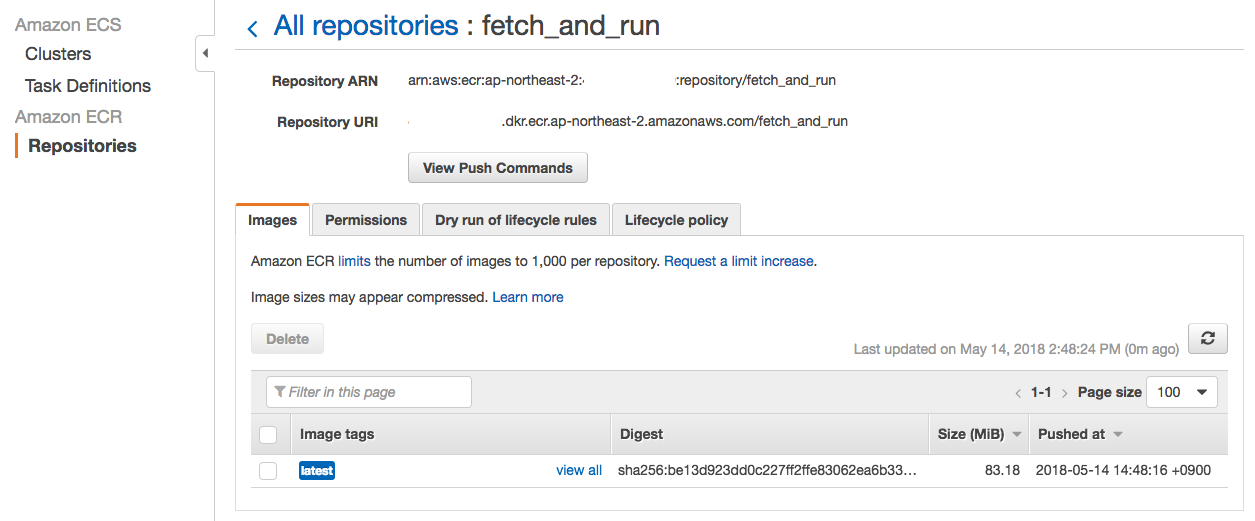Collapse the left sidebar with arrow handle
Image resolution: width=1255 pixels, height=521 pixels.
(204, 53)
